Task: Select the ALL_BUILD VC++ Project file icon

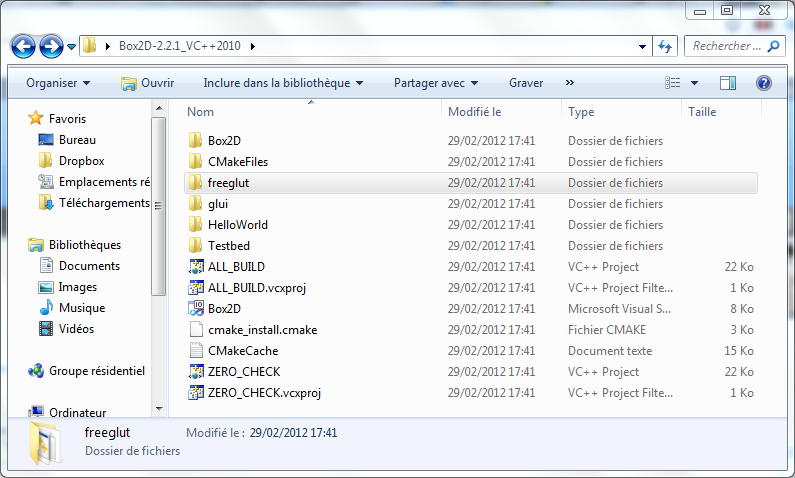Action: pos(196,267)
